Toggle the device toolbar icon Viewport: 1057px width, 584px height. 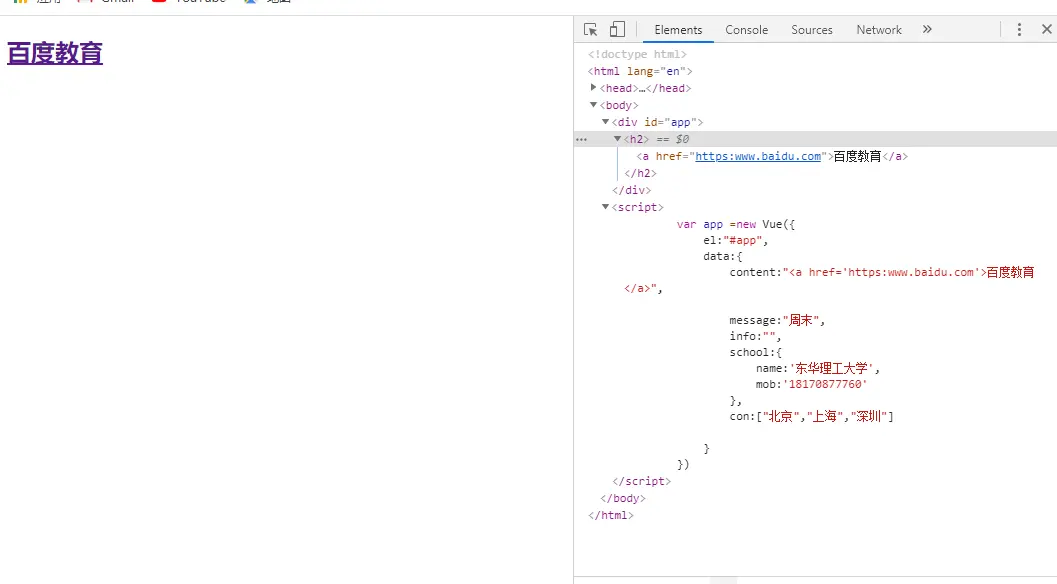(617, 29)
